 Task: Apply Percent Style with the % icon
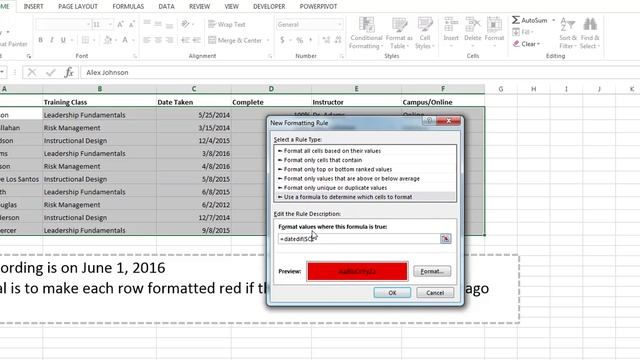tap(300, 40)
